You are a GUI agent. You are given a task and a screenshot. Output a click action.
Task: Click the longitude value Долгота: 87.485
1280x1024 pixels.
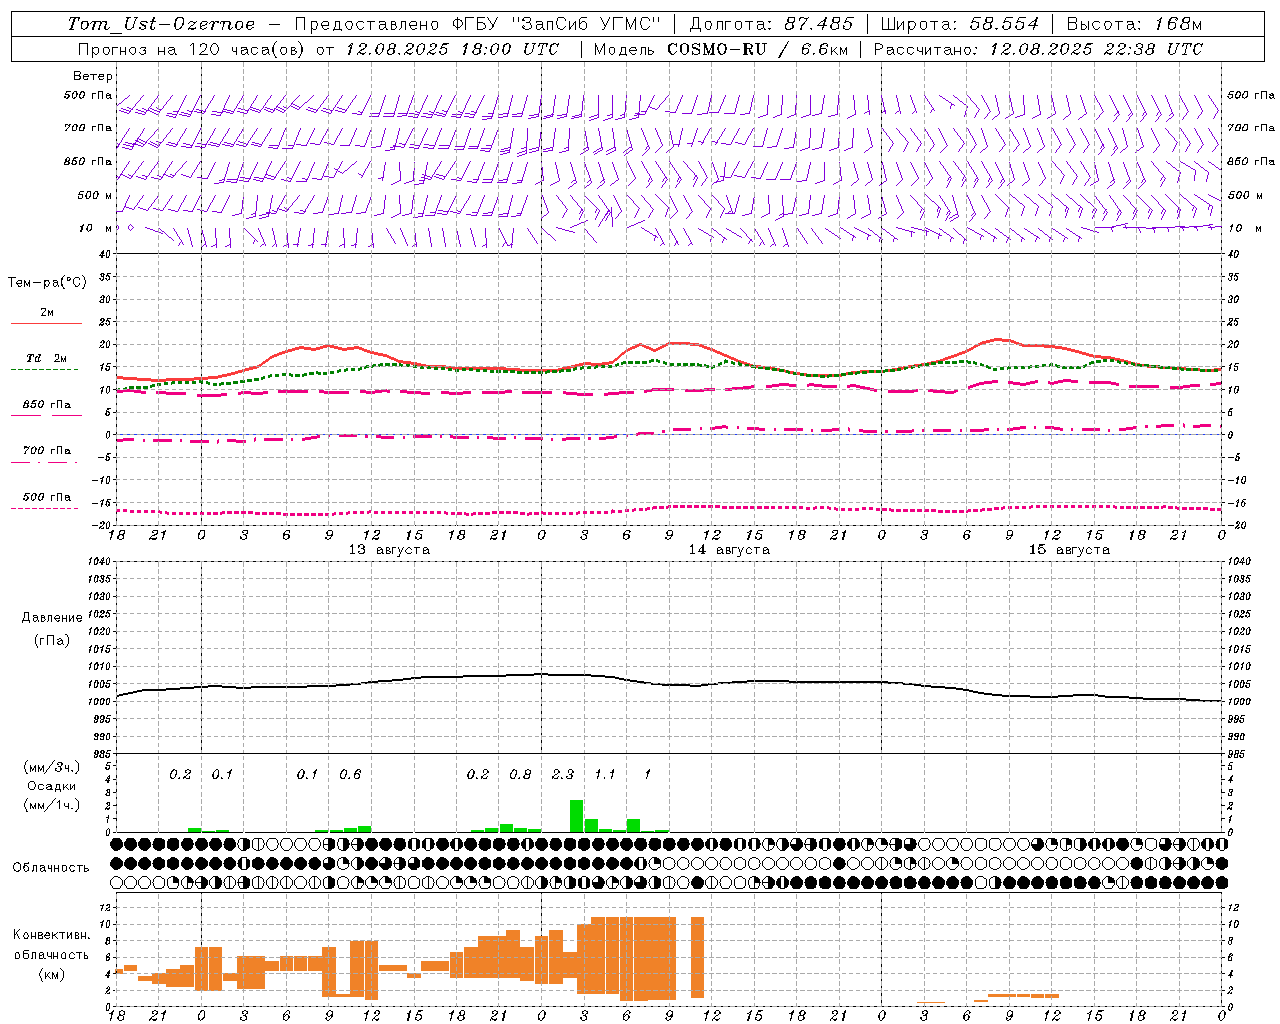click(771, 24)
